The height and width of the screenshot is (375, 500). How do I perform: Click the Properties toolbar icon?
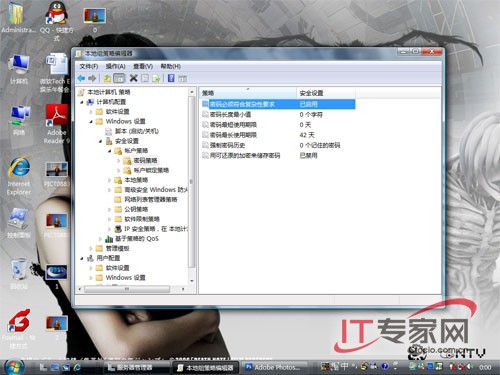pyautogui.click(x=145, y=78)
